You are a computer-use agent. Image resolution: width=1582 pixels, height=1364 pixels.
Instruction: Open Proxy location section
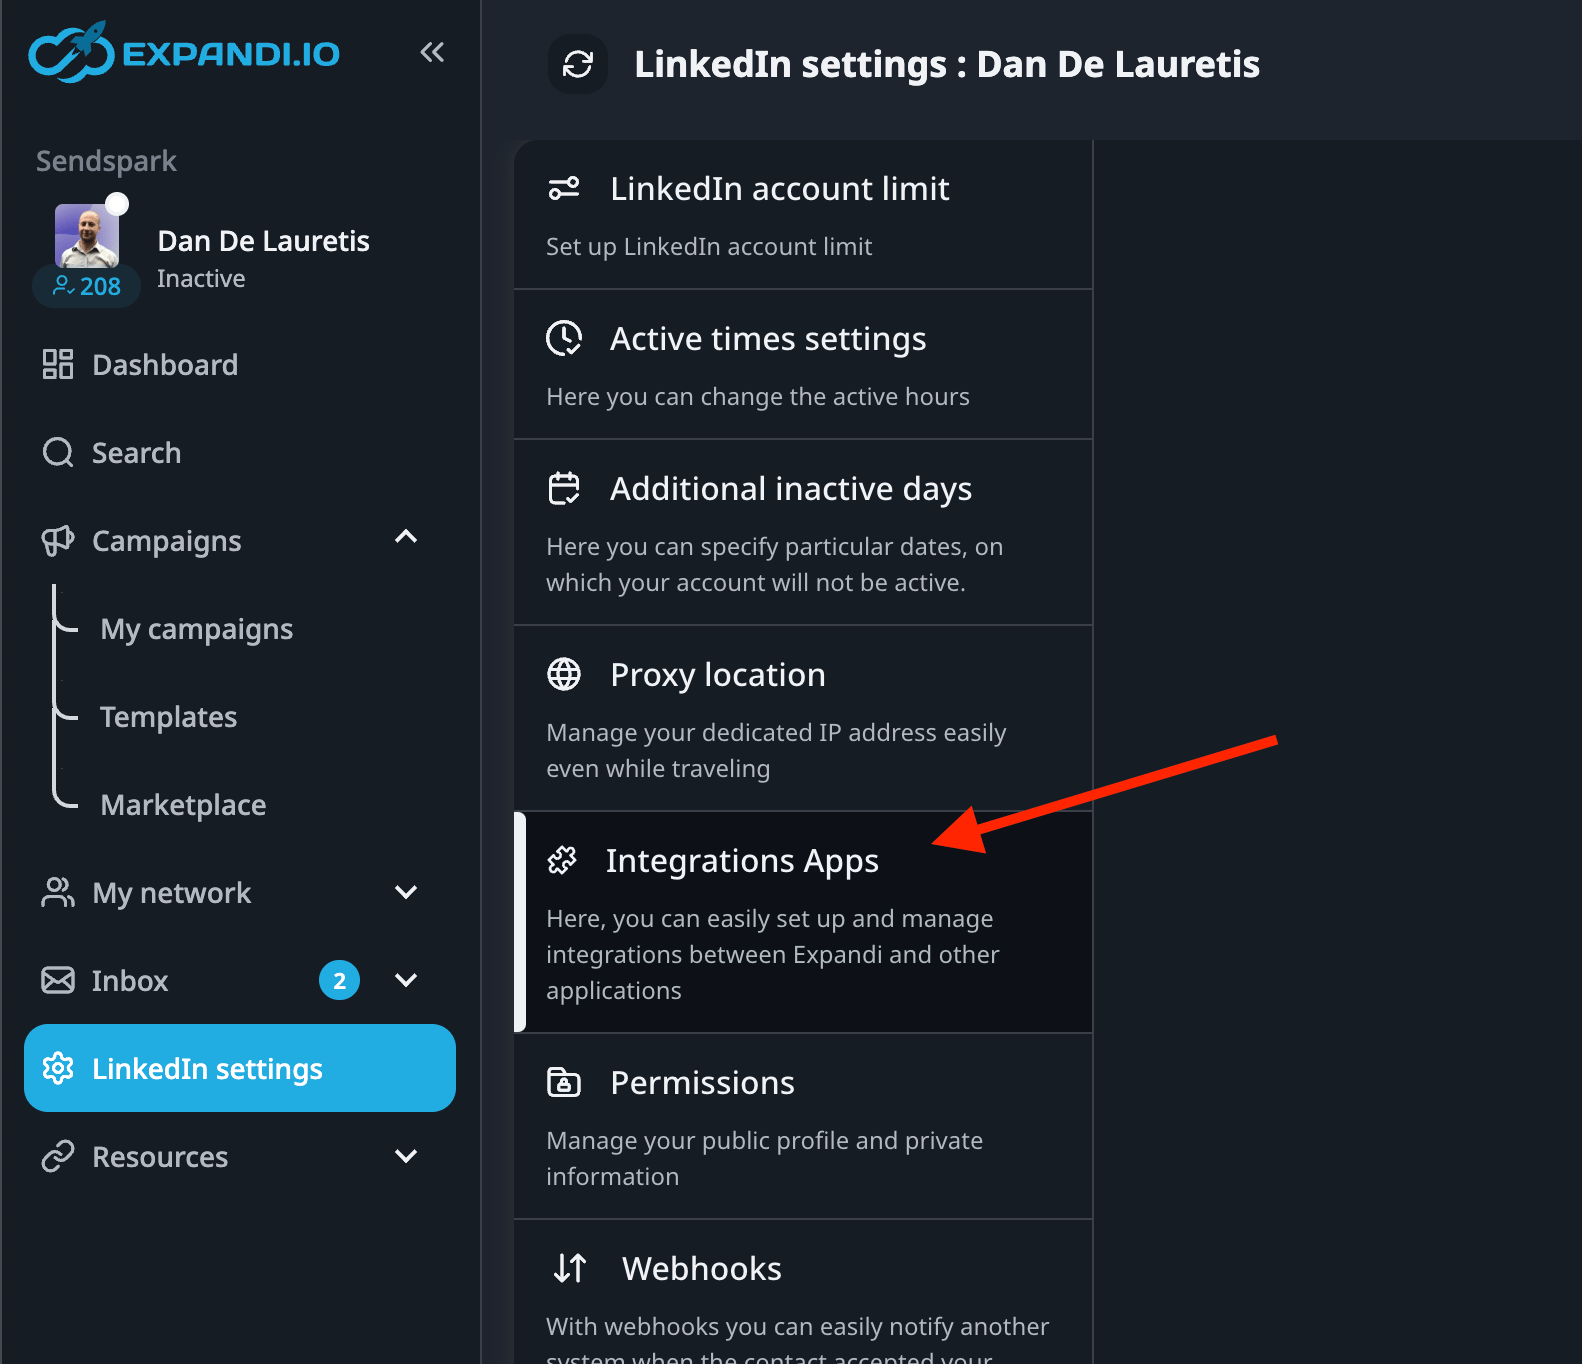(x=803, y=719)
